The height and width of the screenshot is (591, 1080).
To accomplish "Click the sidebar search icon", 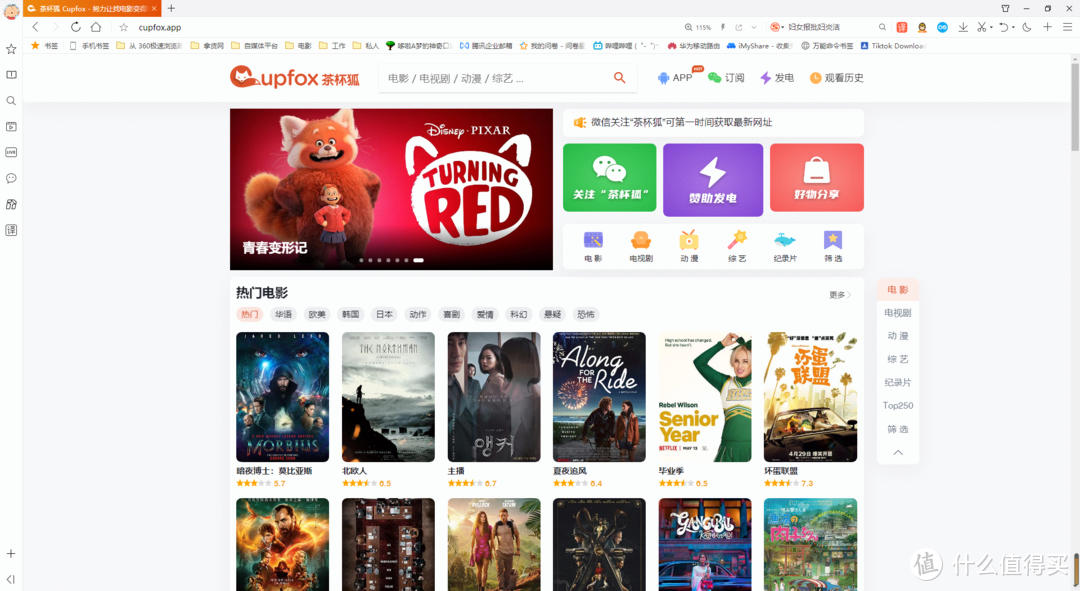I will click(x=11, y=101).
